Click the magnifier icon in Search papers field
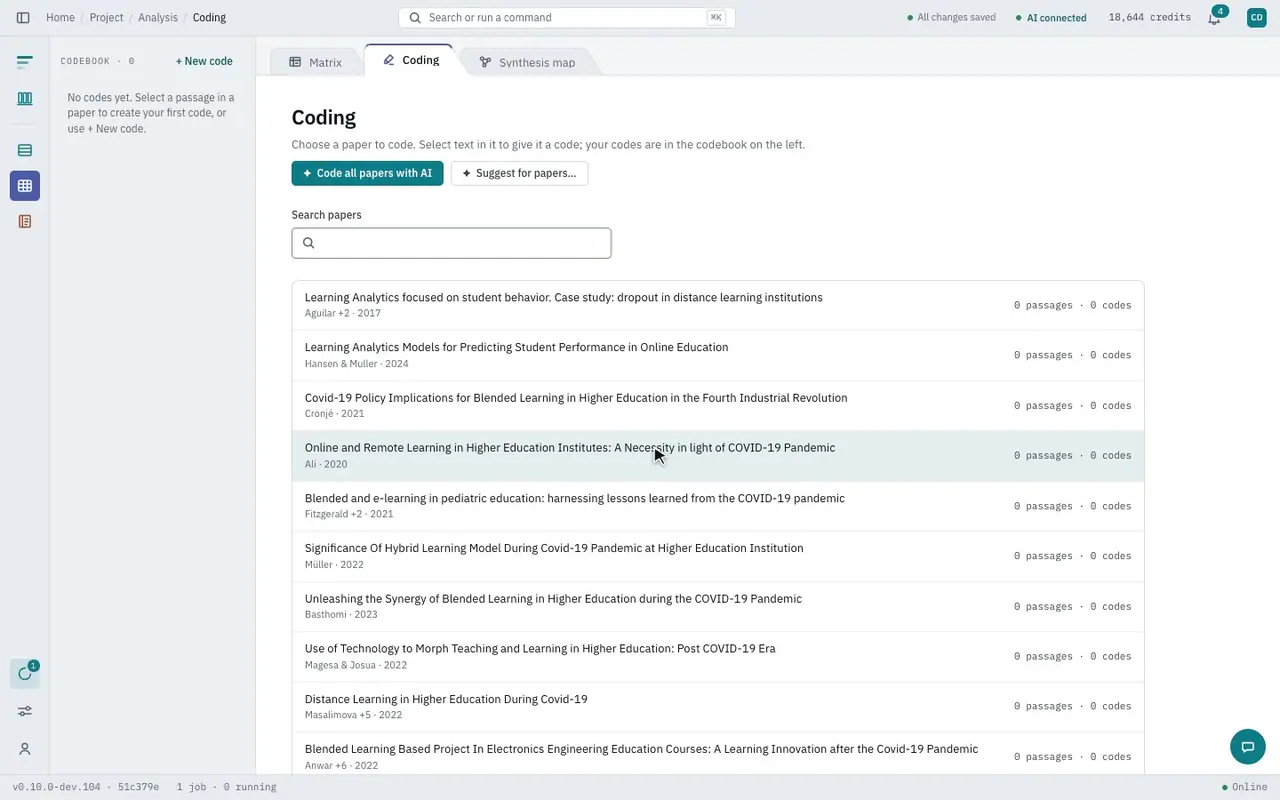 [308, 243]
